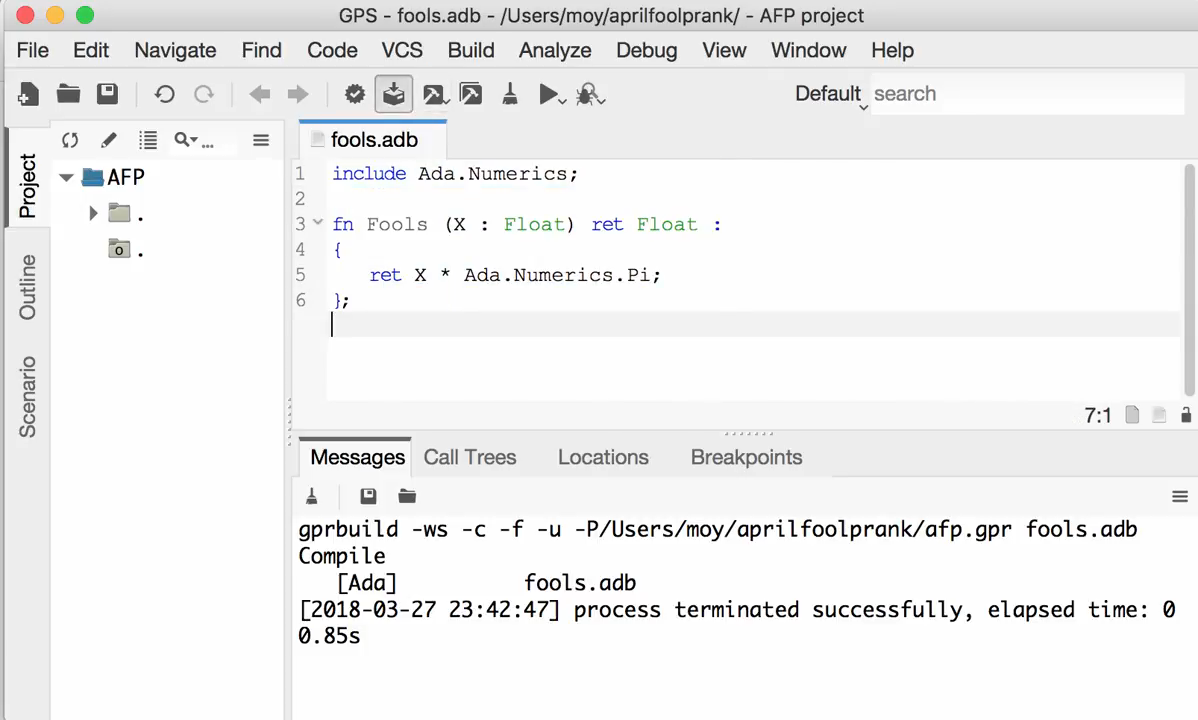Switch to the Outline sidebar panel

(27, 287)
